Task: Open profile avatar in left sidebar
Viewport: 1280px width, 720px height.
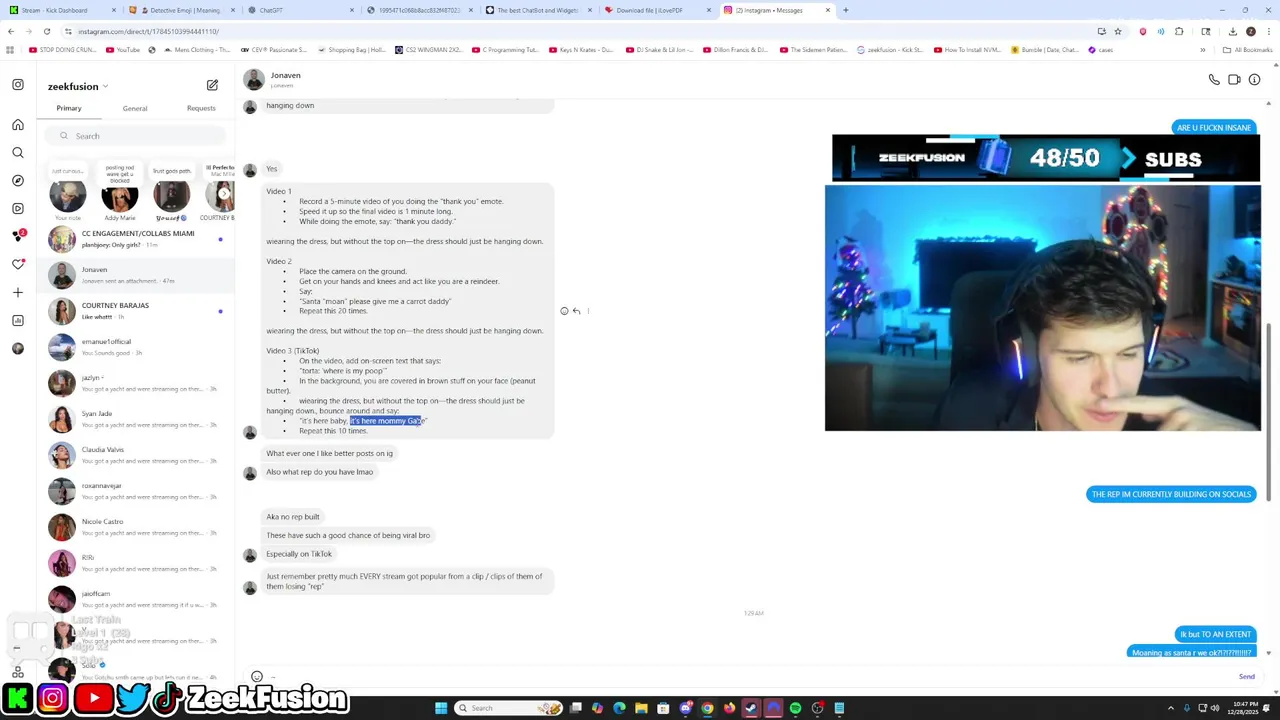Action: (18, 348)
